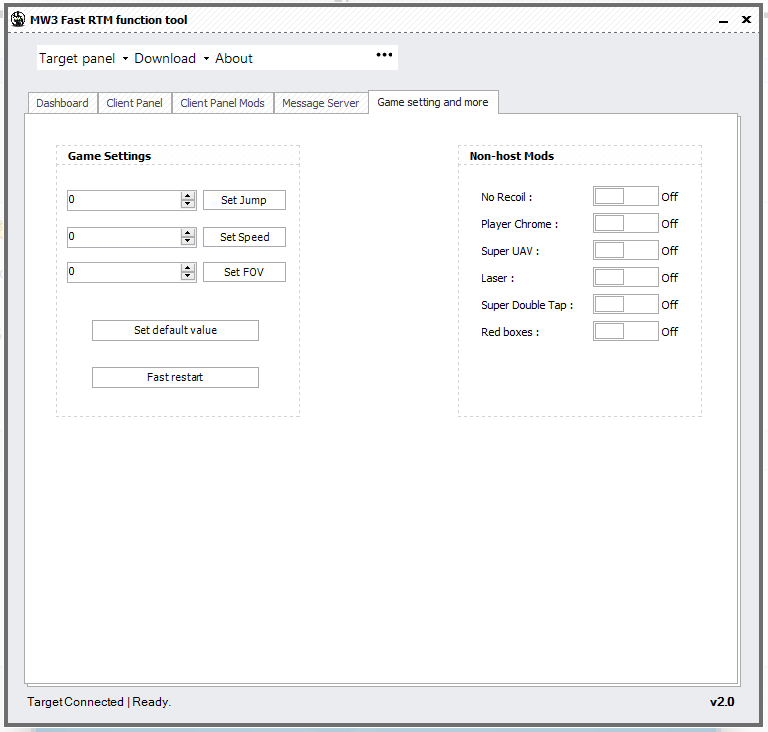Image resolution: width=768 pixels, height=732 pixels.
Task: Toggle the No Recoil switch
Action: [625, 196]
